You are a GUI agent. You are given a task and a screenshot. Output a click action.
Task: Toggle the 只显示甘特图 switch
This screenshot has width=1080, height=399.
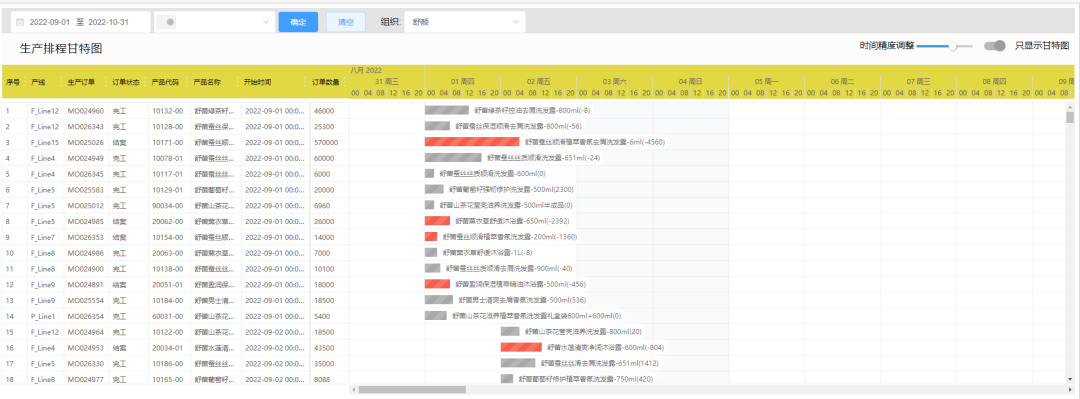coord(995,46)
